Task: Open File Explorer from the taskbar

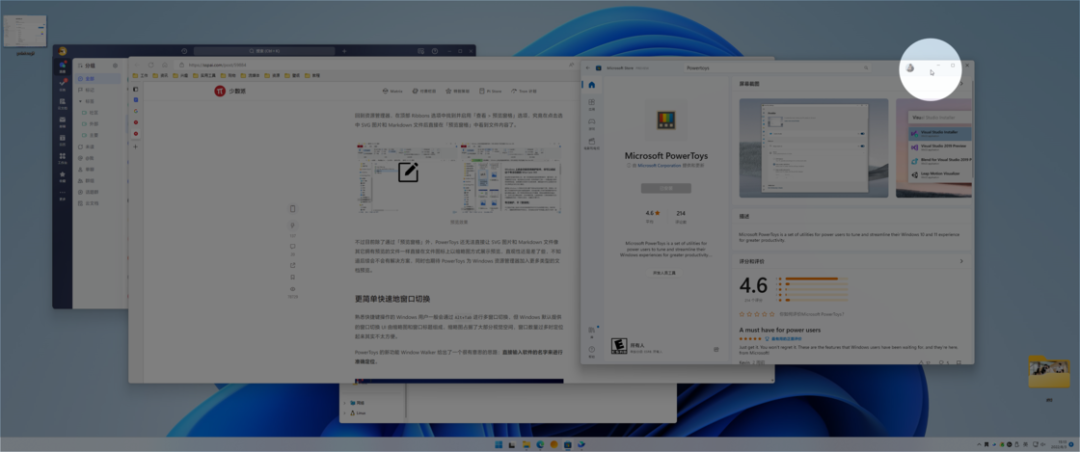Action: click(x=526, y=444)
